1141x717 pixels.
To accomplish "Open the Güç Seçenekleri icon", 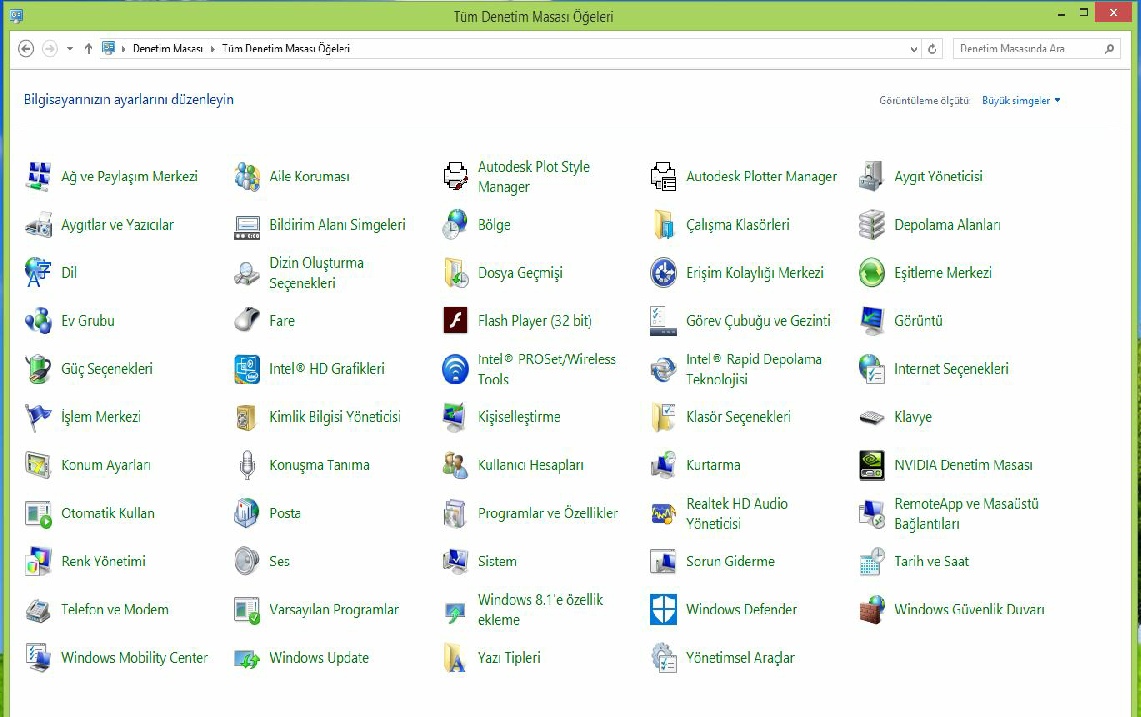I will tap(38, 369).
